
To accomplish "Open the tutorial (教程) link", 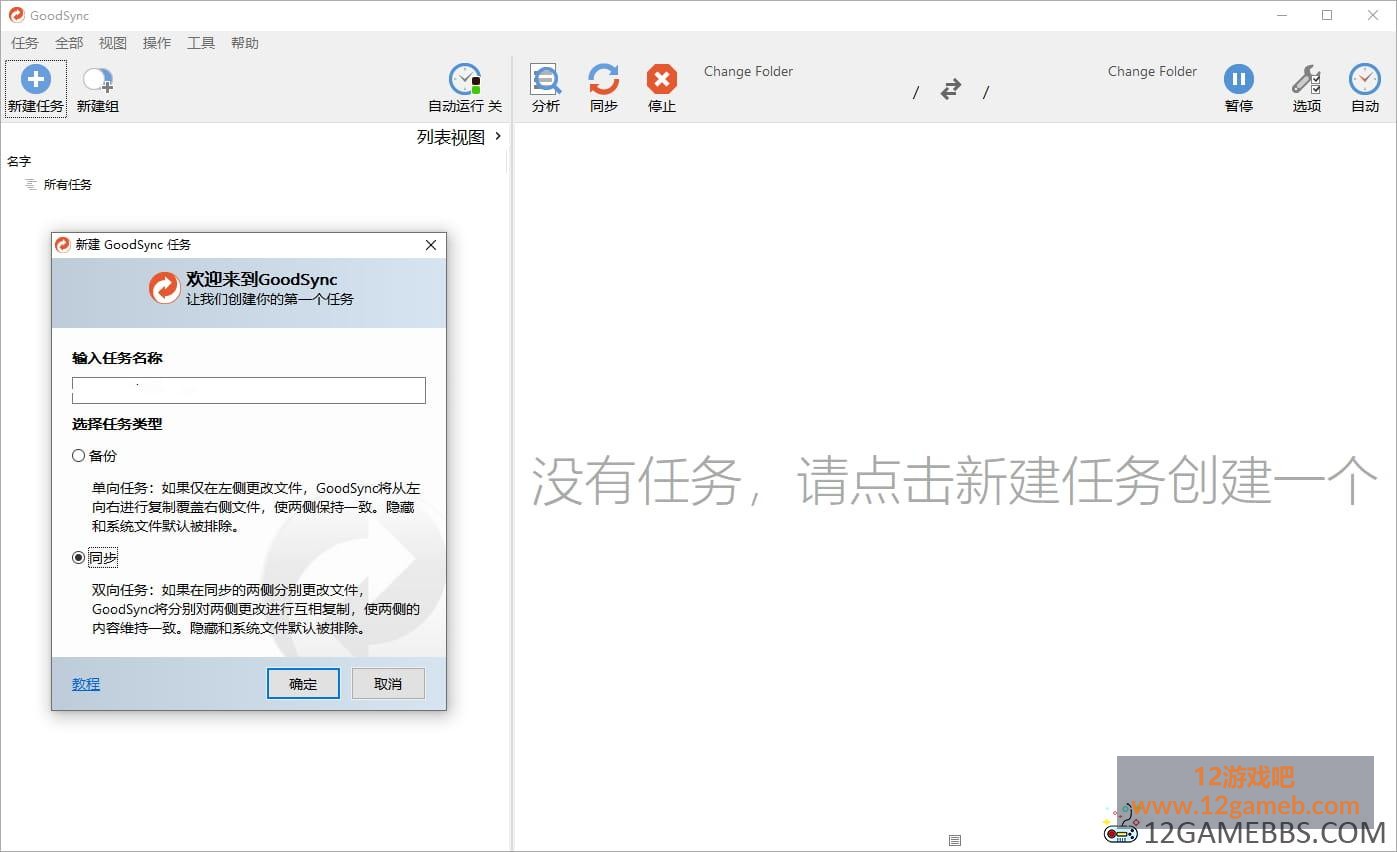I will (86, 684).
